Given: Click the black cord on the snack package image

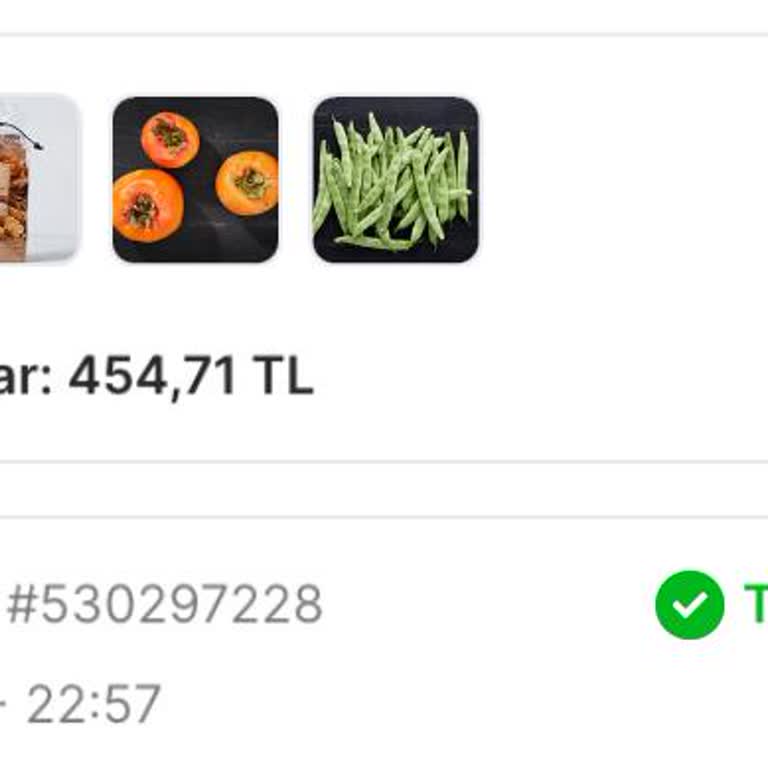Looking at the screenshot, I should [x=22, y=135].
